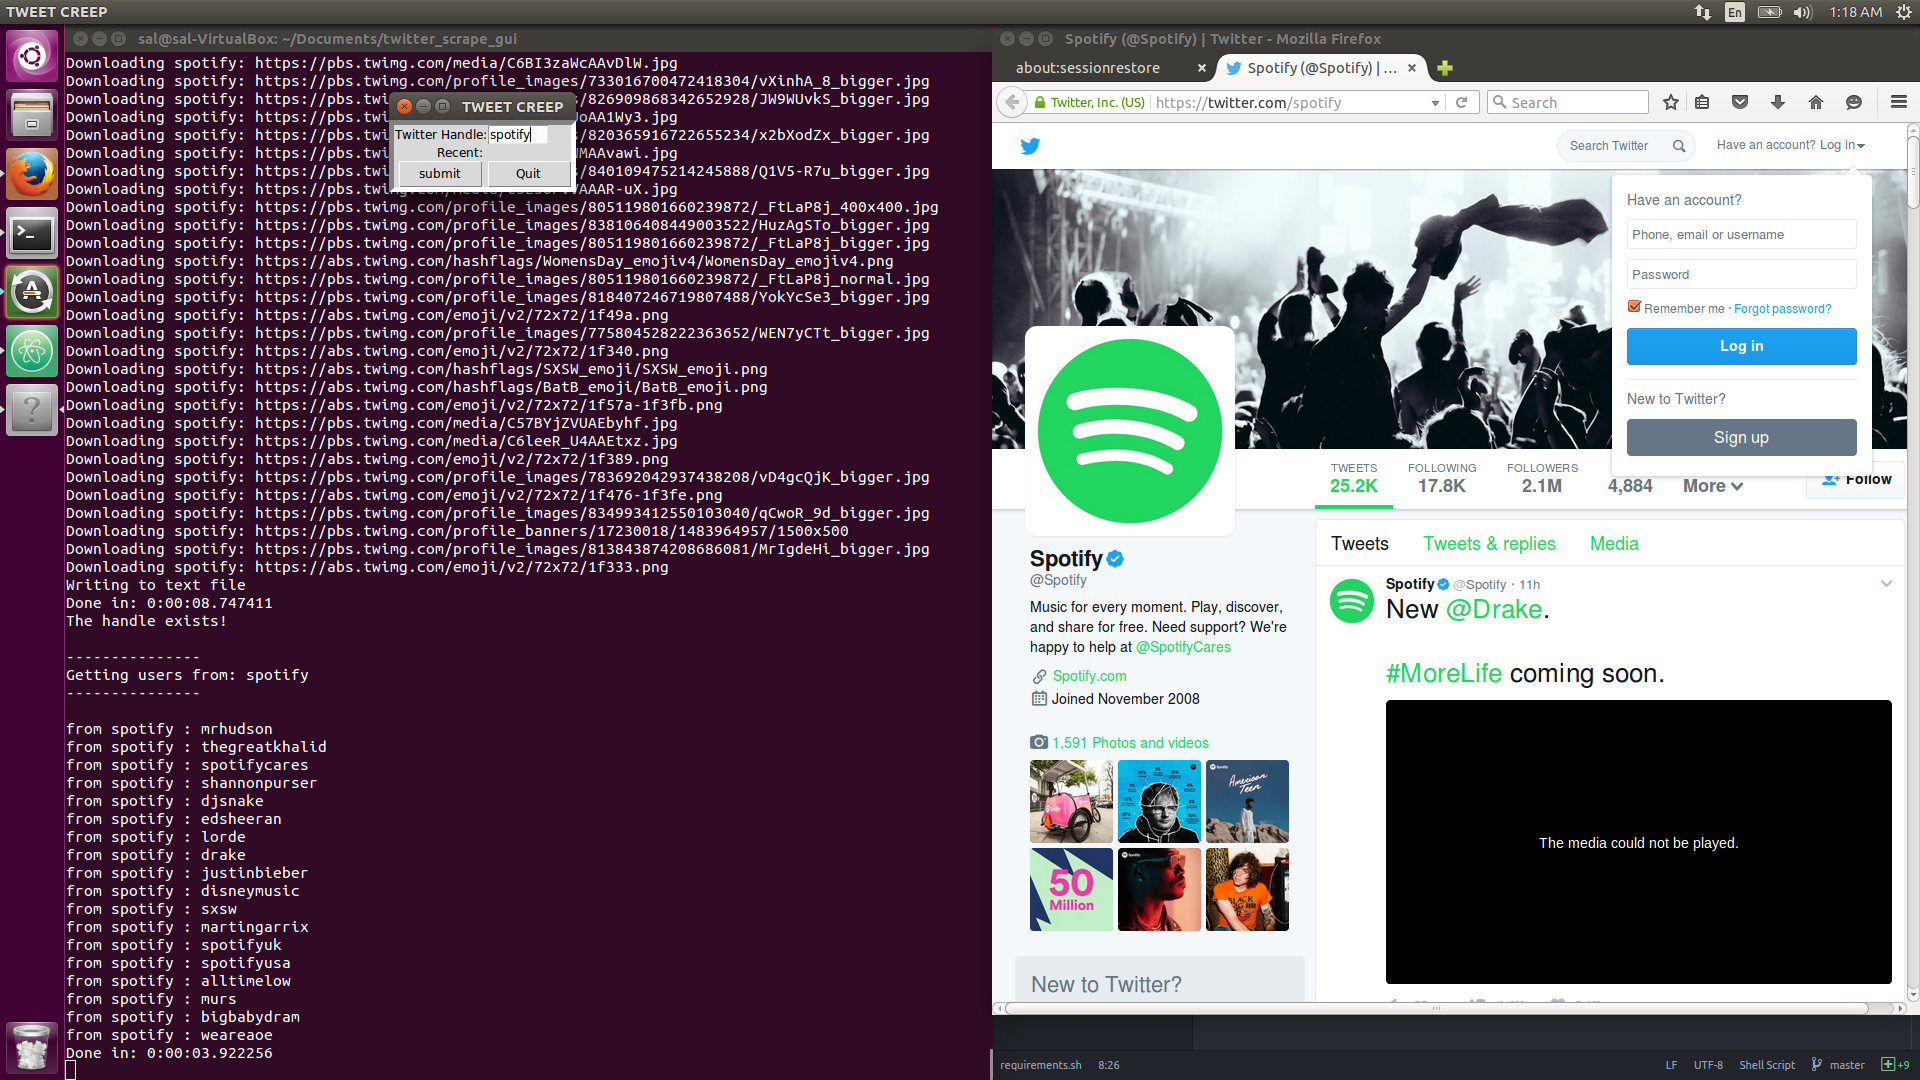Click Spotify verified badge next to name
This screenshot has width=1920, height=1080.
point(1115,559)
